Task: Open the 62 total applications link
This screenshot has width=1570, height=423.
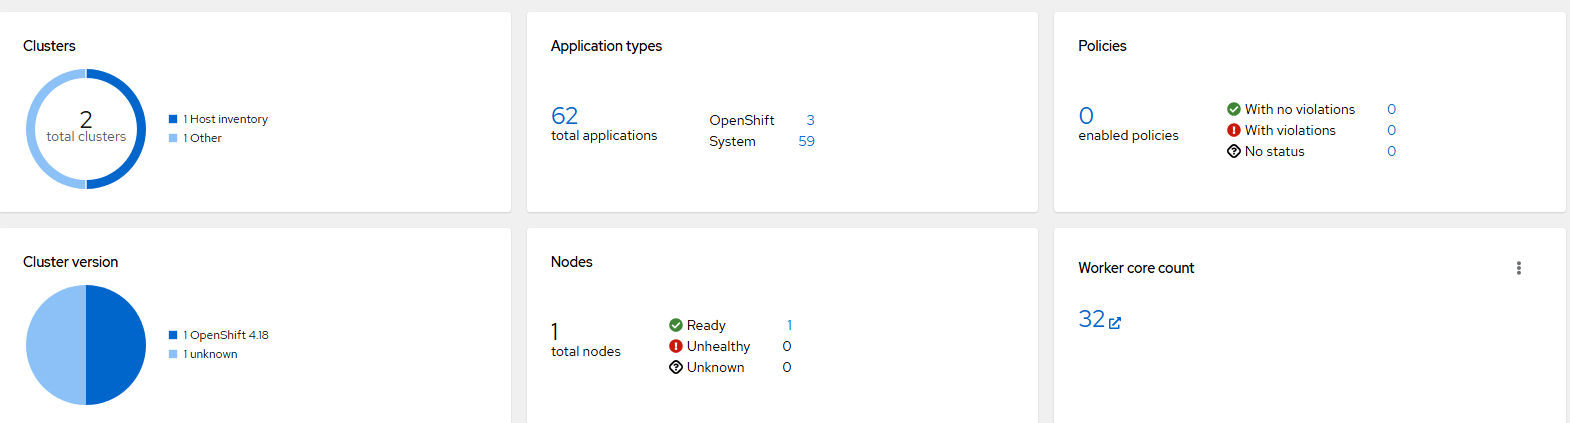Action: click(564, 116)
